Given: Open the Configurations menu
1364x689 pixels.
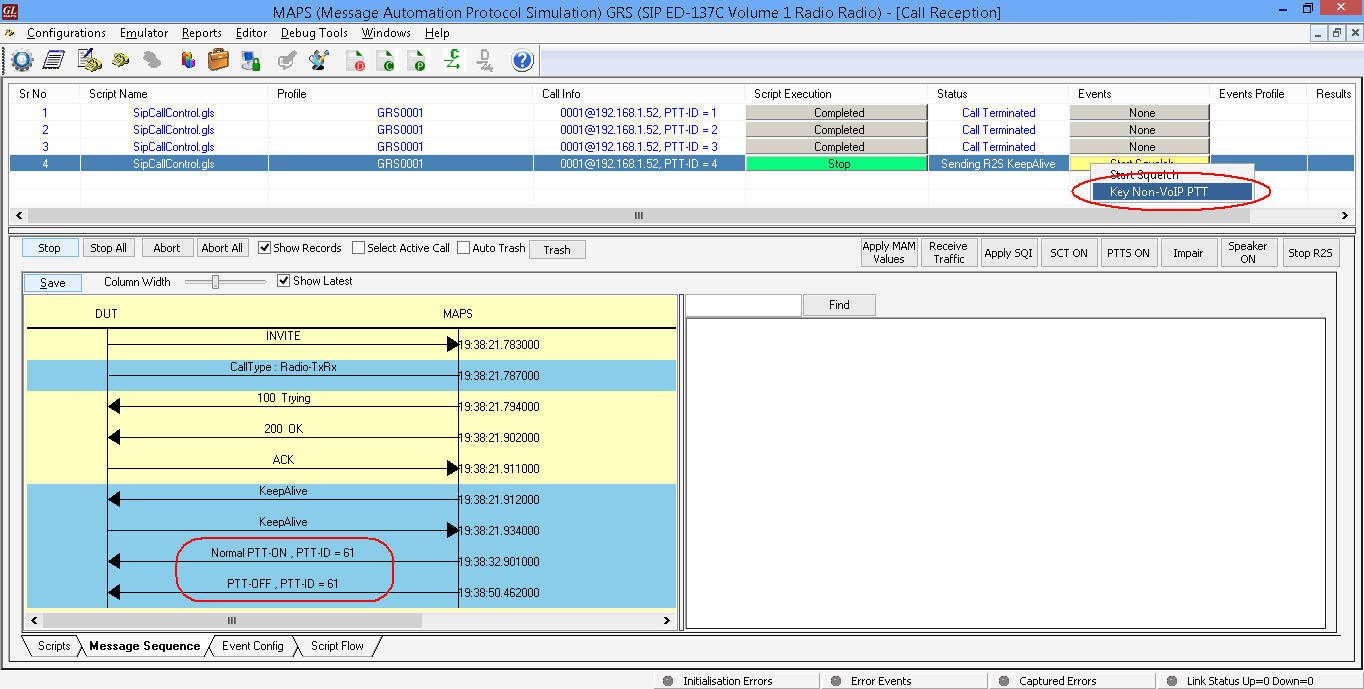Looking at the screenshot, I should click(66, 33).
